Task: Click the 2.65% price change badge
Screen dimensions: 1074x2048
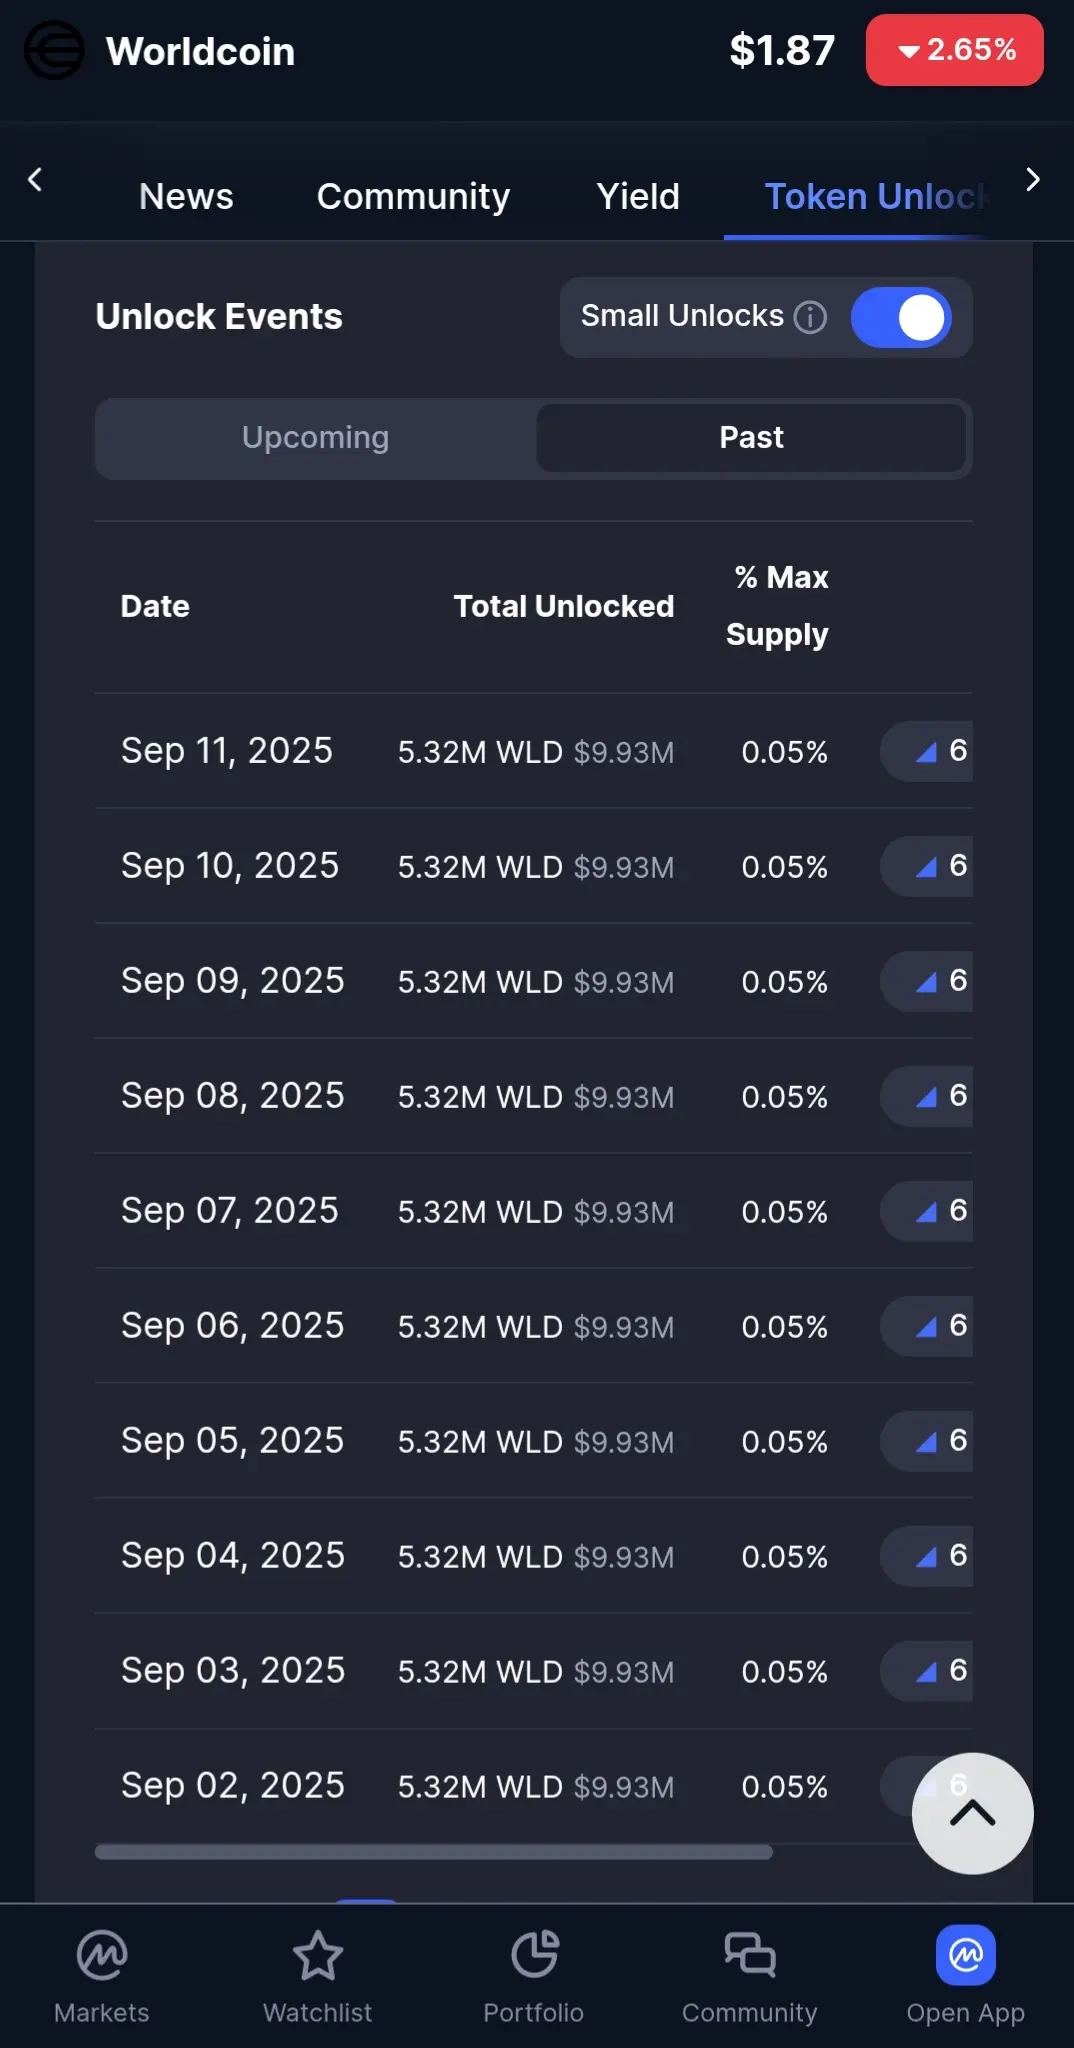Action: [955, 50]
